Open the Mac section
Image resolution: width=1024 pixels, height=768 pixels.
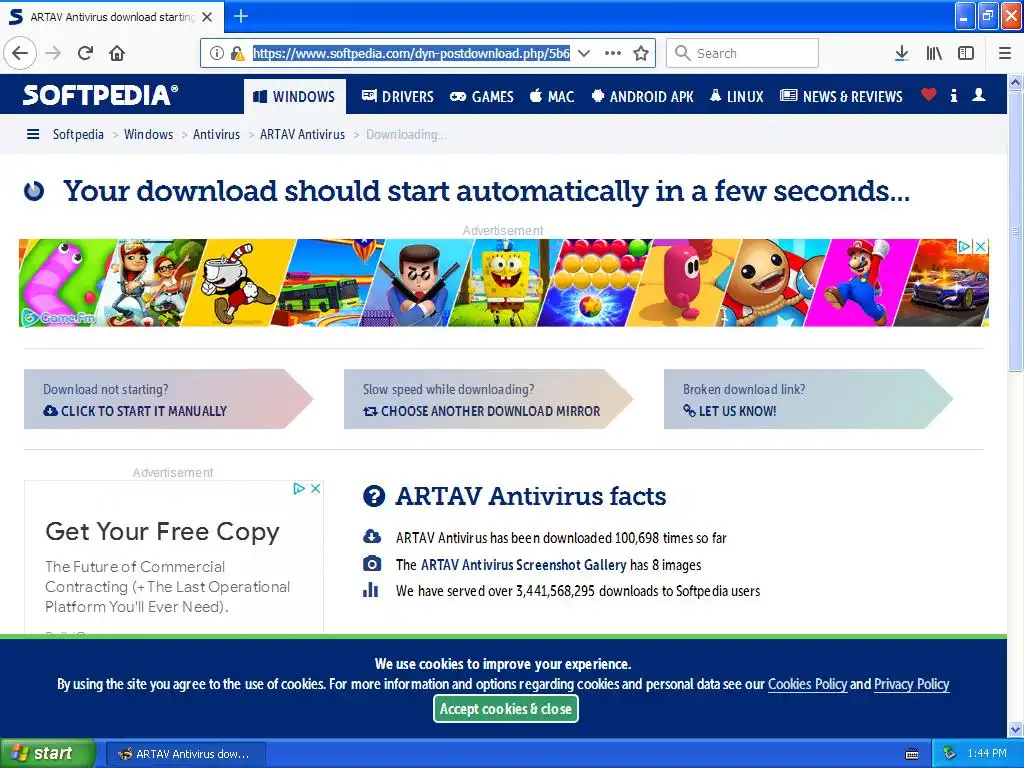(x=552, y=97)
